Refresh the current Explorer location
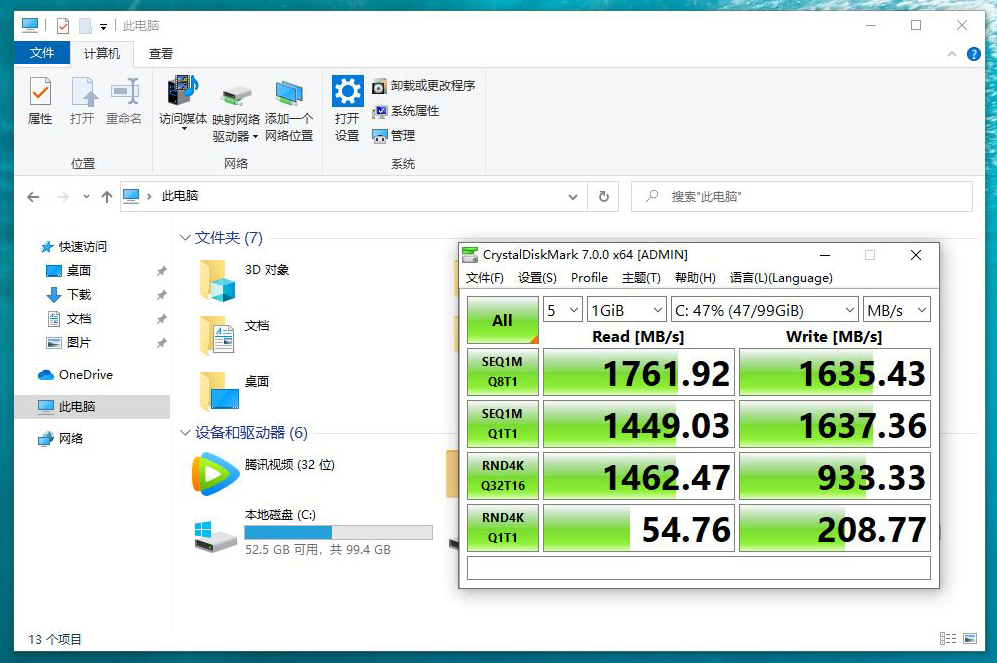This screenshot has height=663, width=997. tap(603, 196)
